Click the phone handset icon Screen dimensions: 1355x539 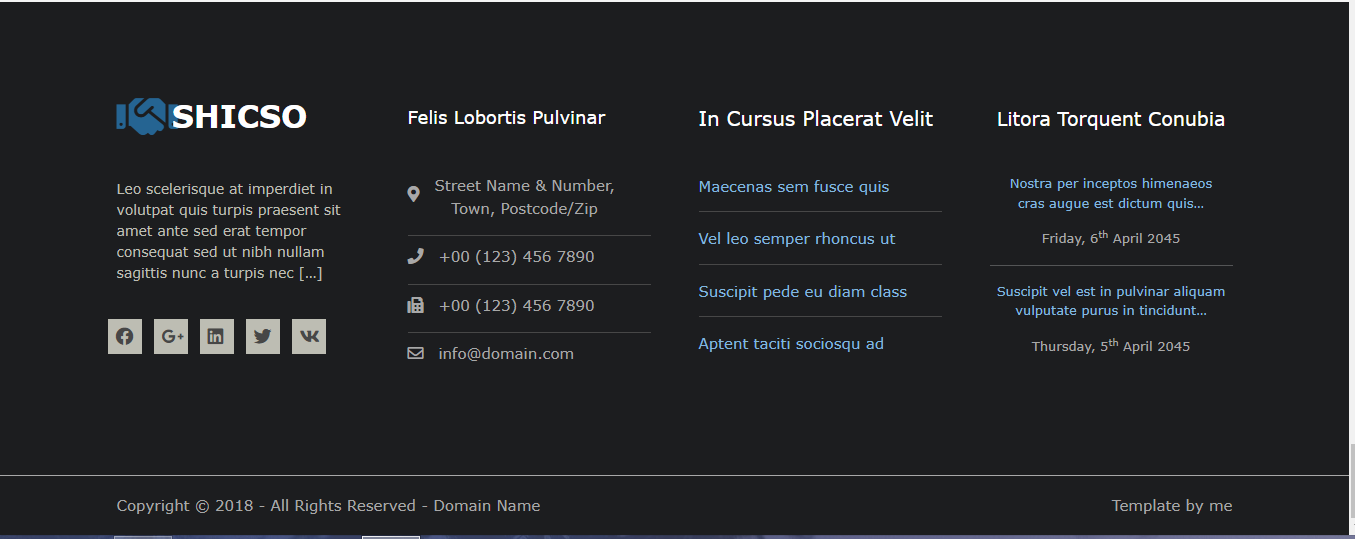tap(416, 256)
